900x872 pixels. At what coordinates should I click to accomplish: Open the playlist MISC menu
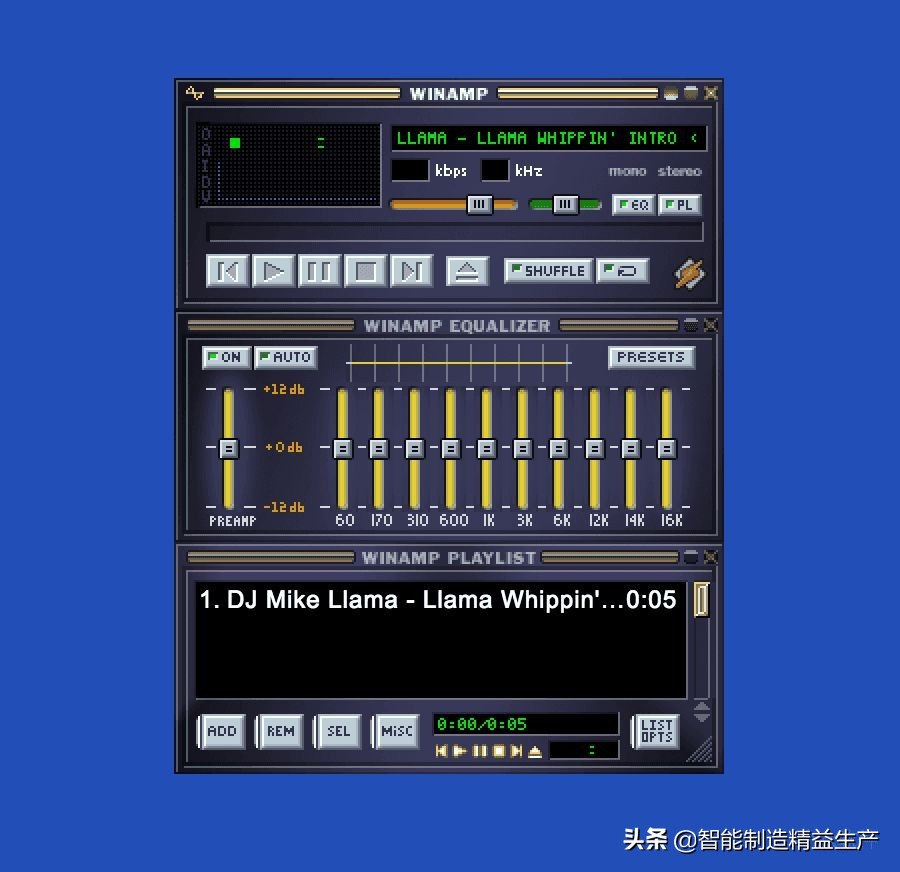click(397, 731)
